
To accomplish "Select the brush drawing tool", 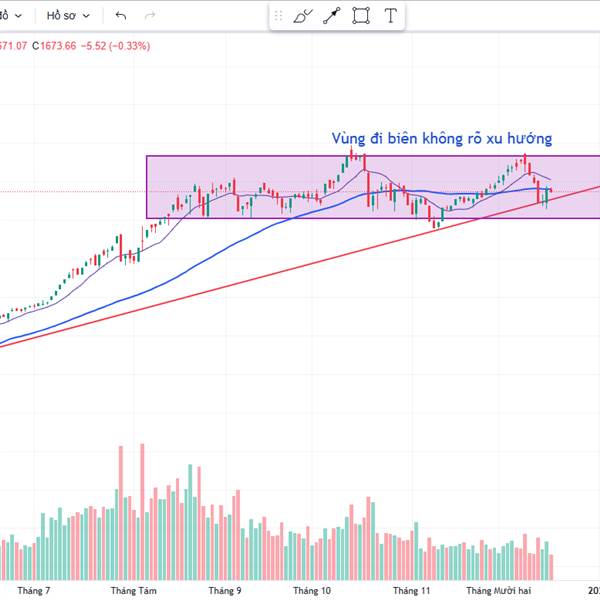I will point(303,16).
